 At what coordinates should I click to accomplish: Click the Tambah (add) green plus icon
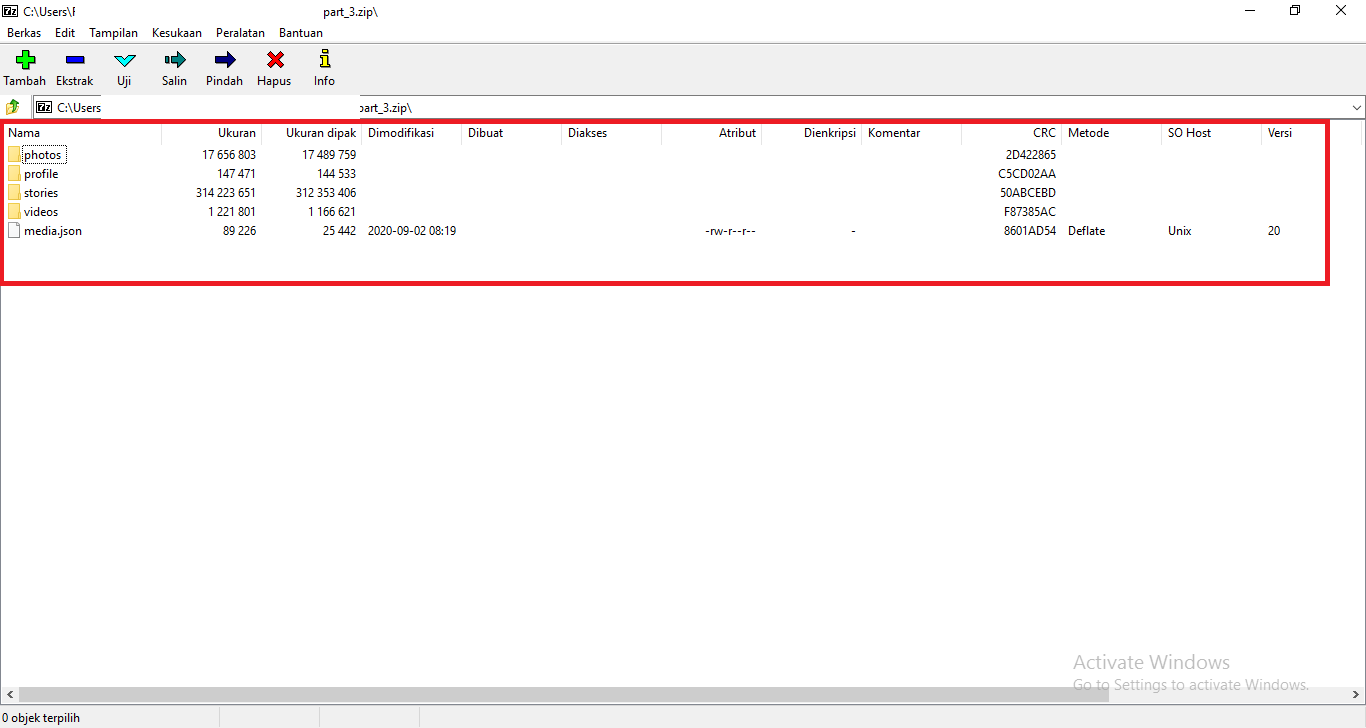(x=25, y=60)
